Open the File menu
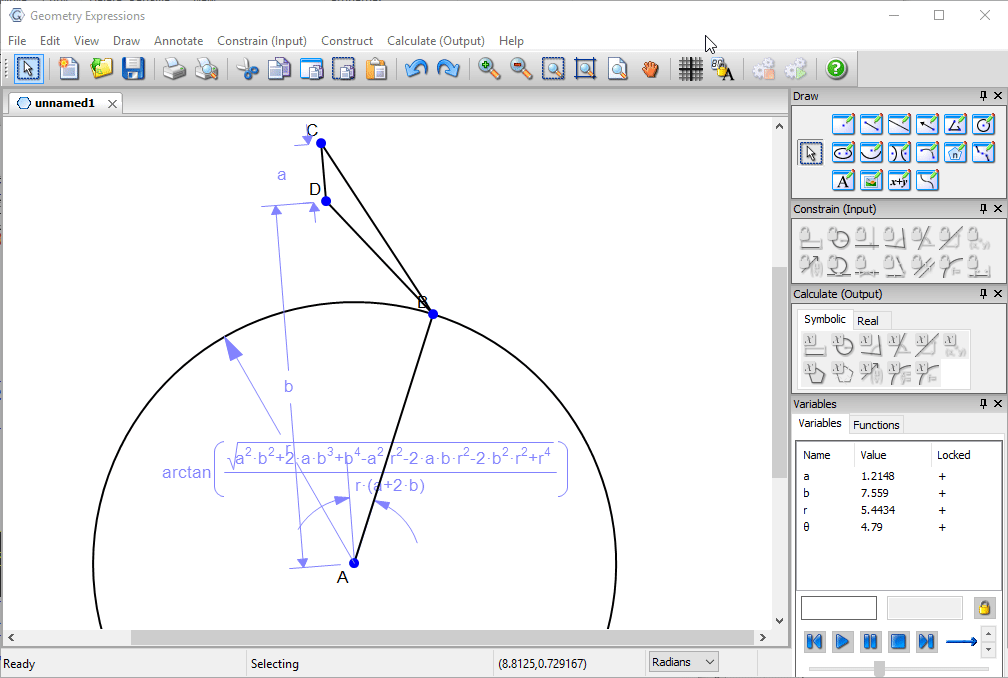 [x=17, y=40]
